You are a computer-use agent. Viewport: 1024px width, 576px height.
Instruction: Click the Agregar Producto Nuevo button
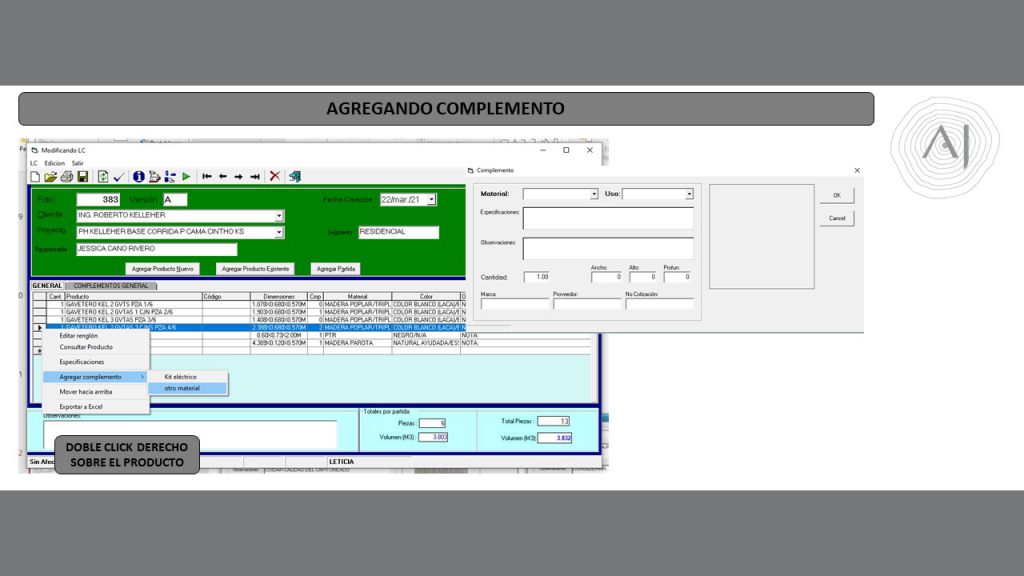pyautogui.click(x=163, y=269)
